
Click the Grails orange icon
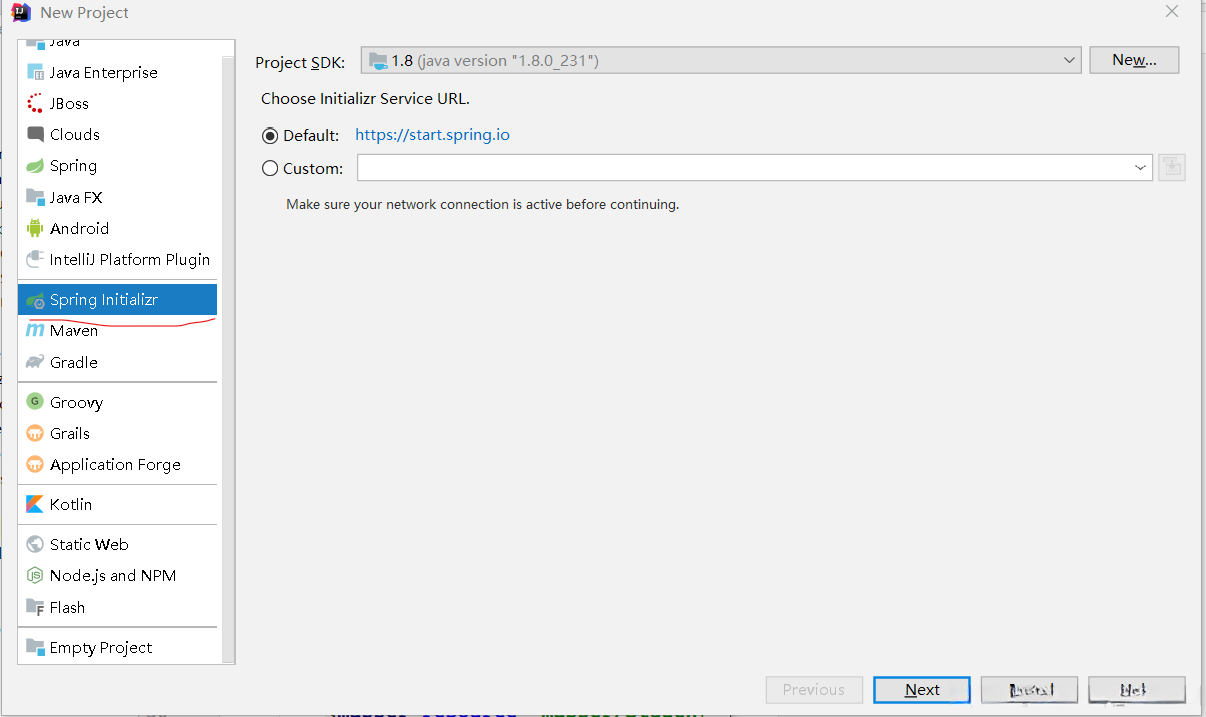click(35, 433)
